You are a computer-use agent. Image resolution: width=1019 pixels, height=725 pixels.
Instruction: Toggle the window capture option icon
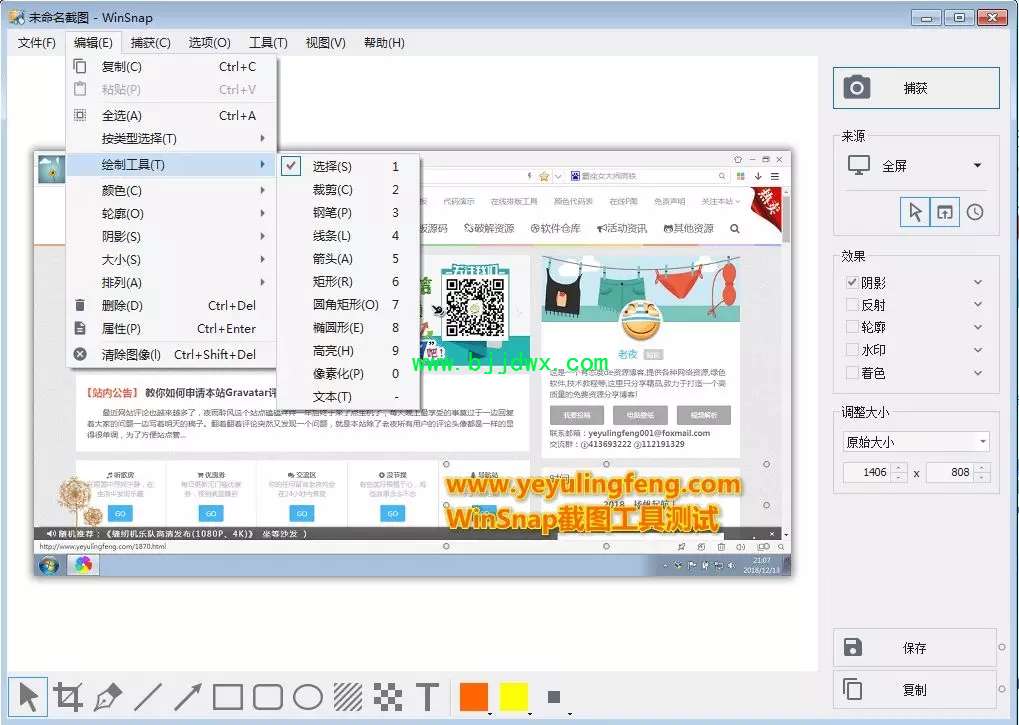[x=944, y=212]
